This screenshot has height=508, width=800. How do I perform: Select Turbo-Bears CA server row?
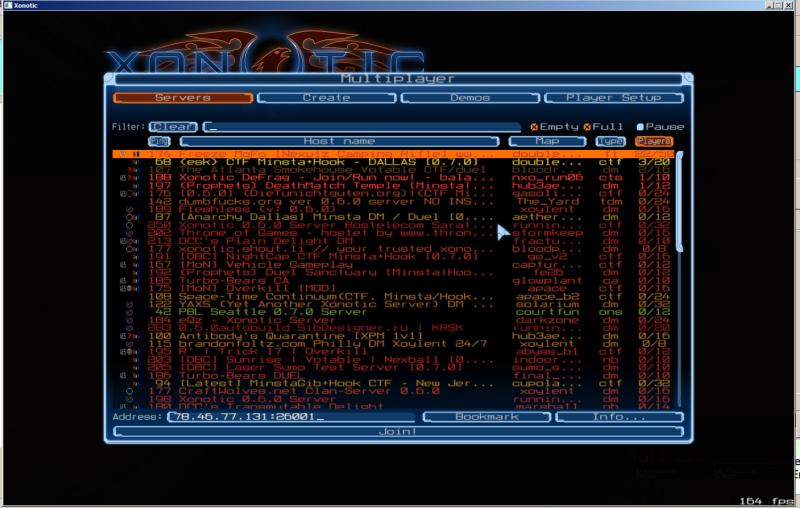(x=393, y=280)
